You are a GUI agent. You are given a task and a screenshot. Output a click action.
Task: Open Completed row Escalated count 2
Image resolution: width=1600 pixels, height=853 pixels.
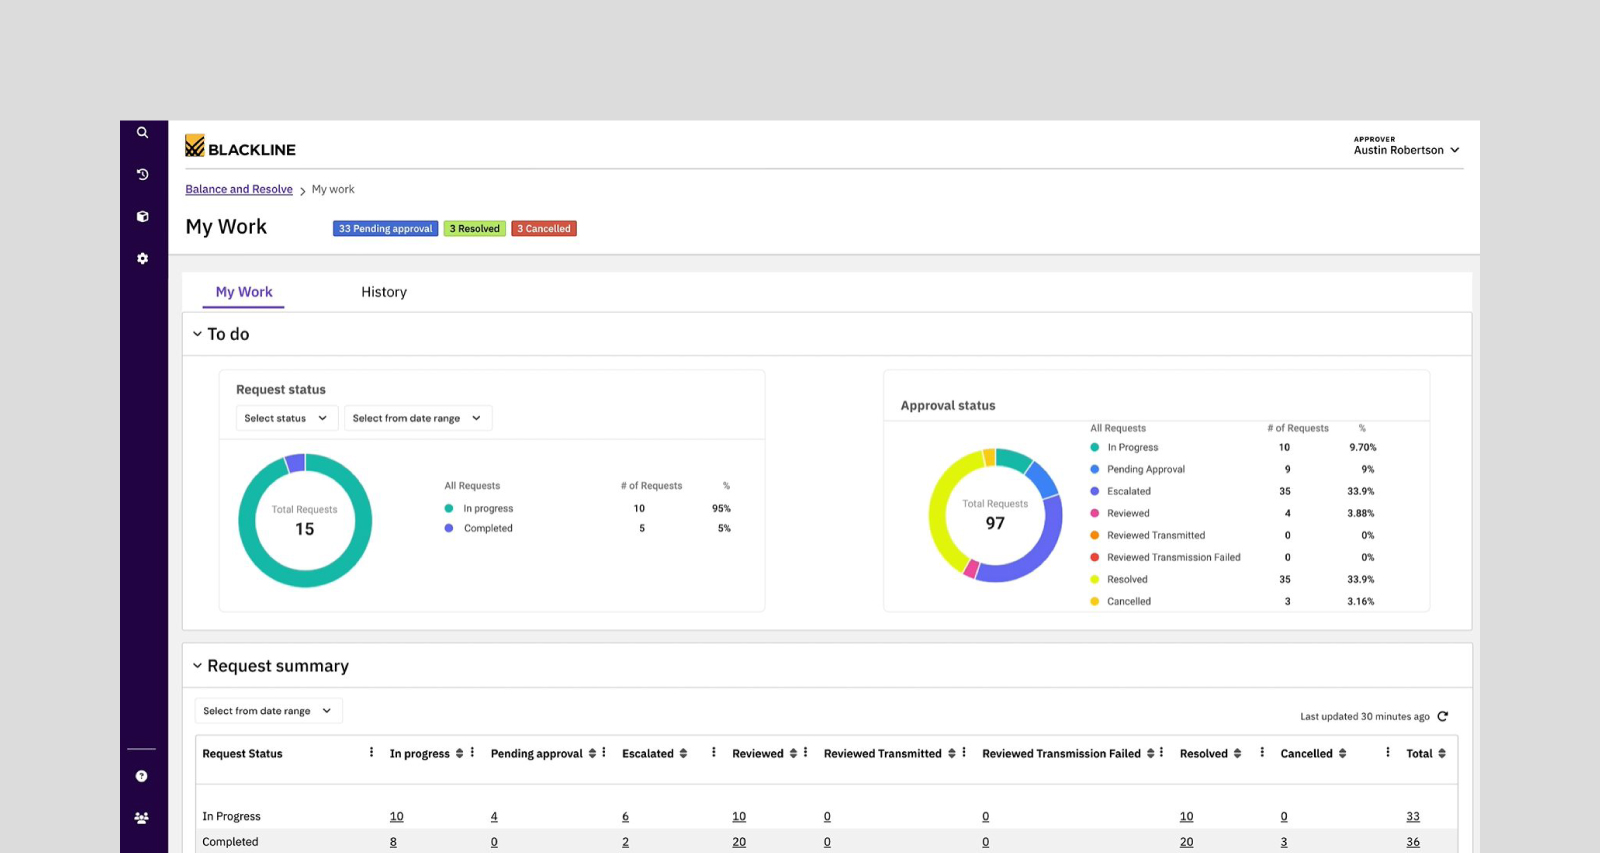click(x=625, y=842)
